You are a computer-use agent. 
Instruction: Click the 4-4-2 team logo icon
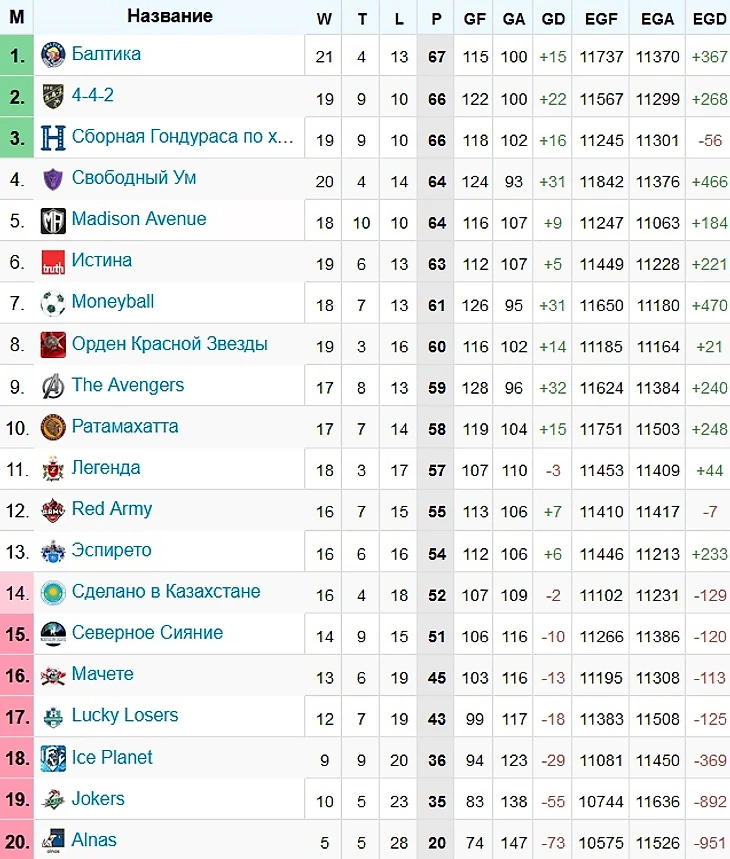pyautogui.click(x=53, y=97)
